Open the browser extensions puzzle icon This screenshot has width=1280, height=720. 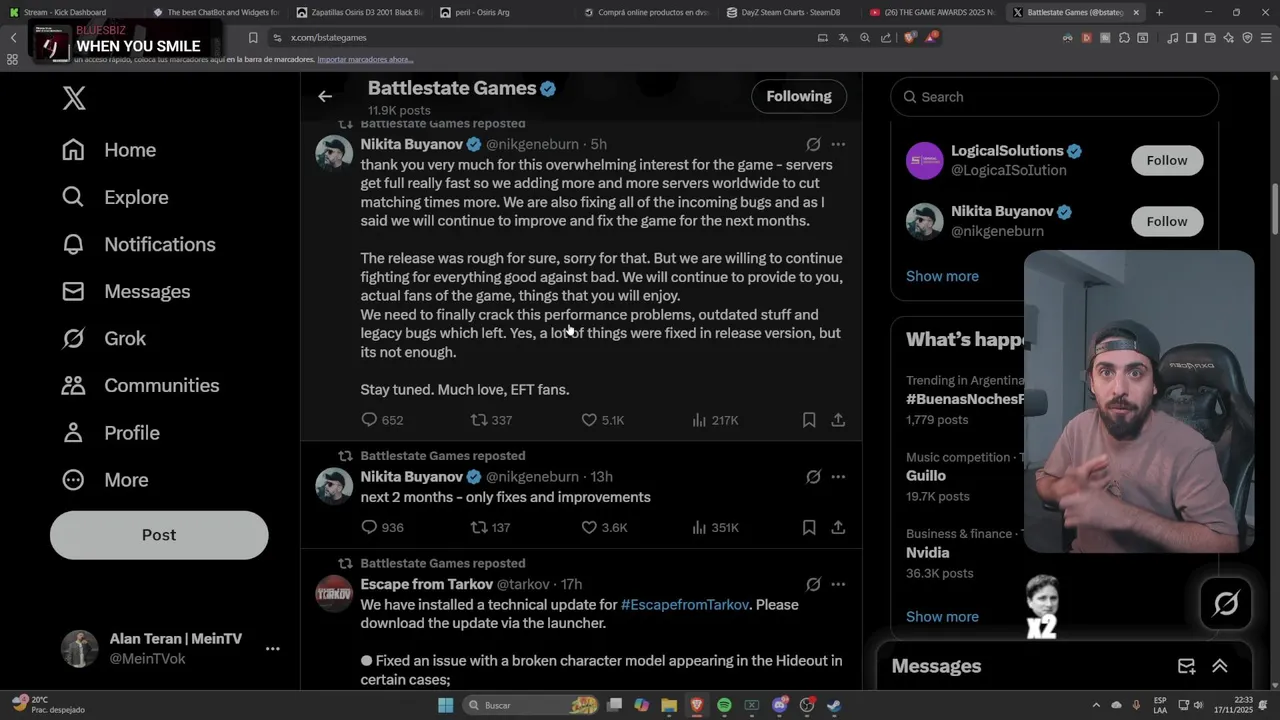click(x=1125, y=37)
